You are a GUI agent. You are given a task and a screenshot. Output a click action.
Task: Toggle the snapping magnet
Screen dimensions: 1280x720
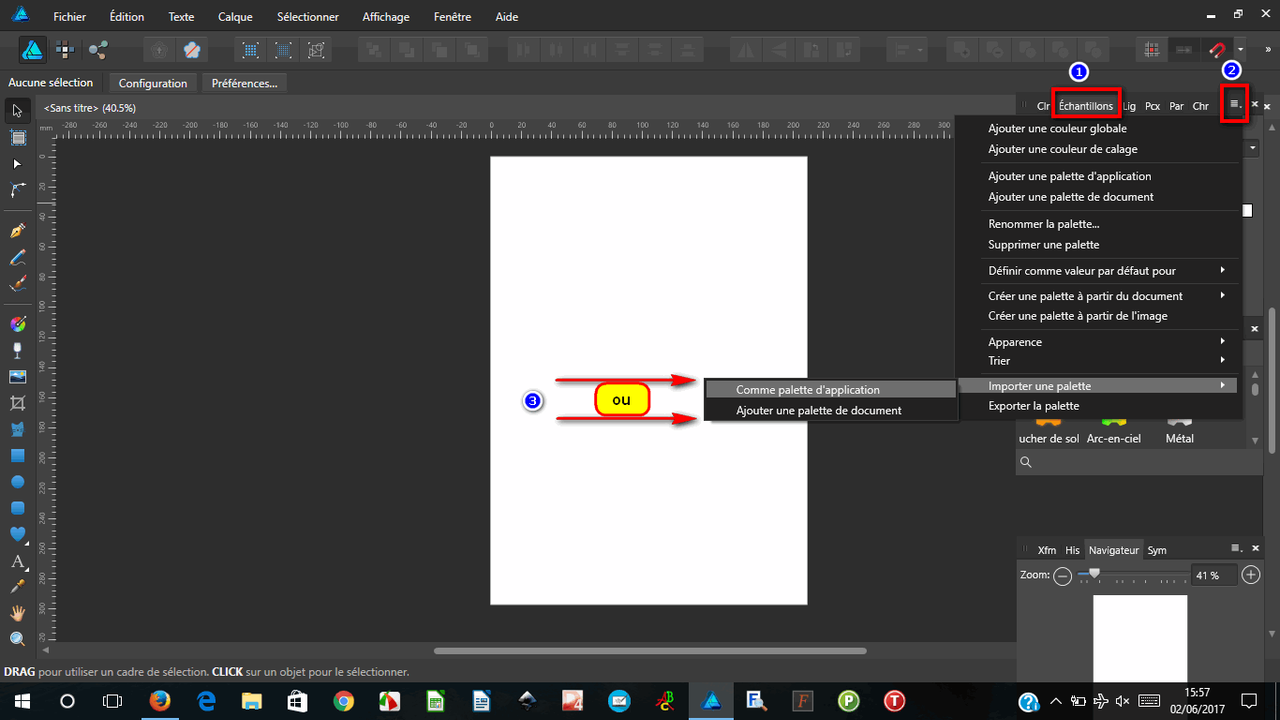point(1217,49)
